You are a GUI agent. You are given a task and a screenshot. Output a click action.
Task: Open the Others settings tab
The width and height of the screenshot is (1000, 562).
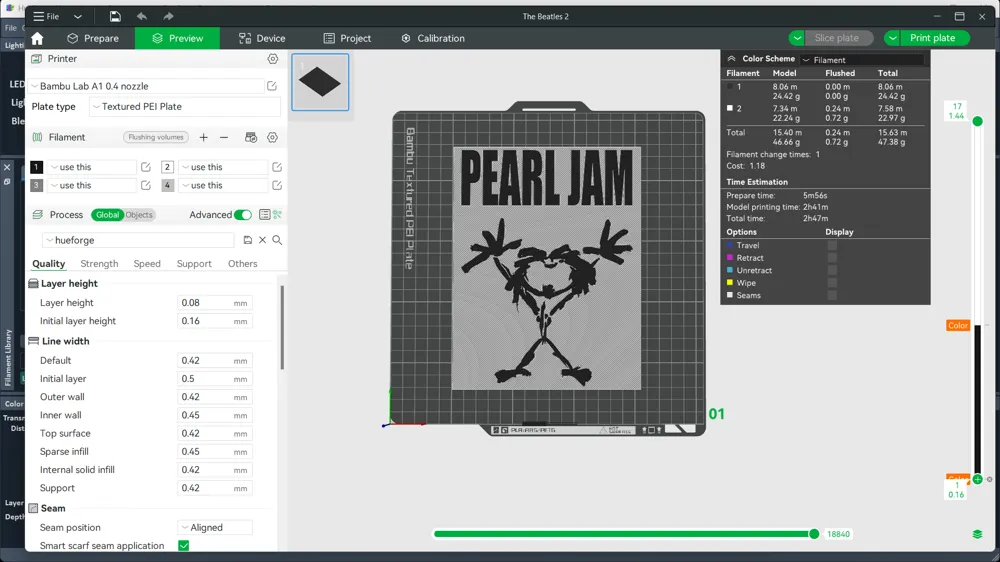click(242, 263)
